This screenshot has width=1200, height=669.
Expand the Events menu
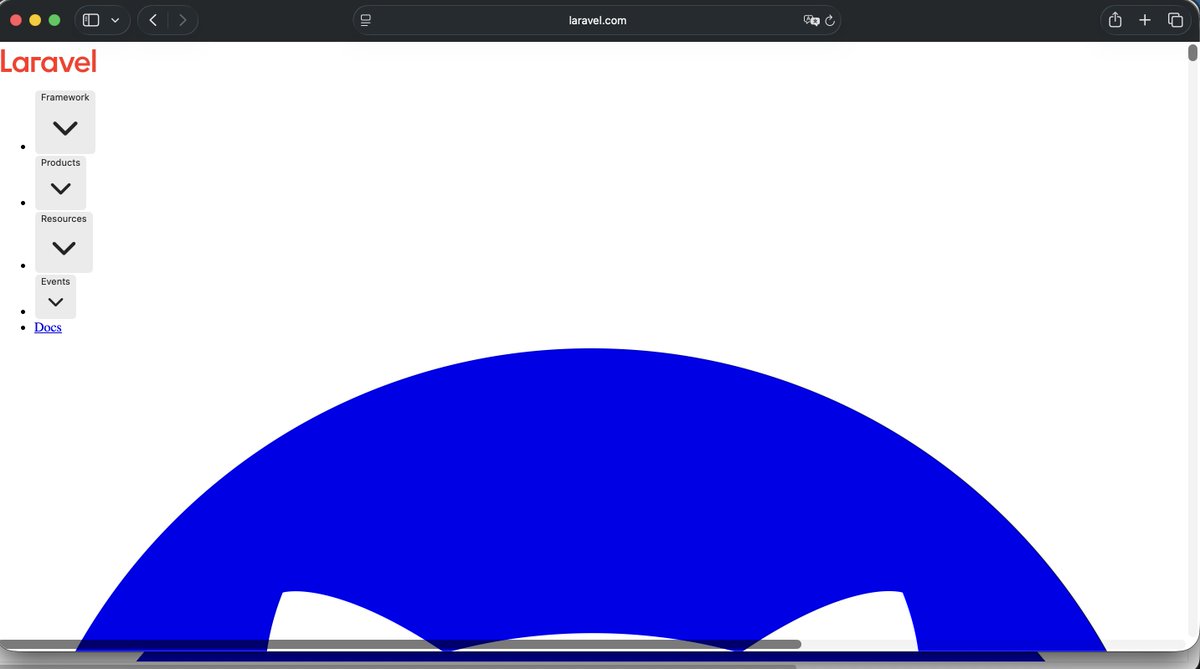(x=55, y=297)
